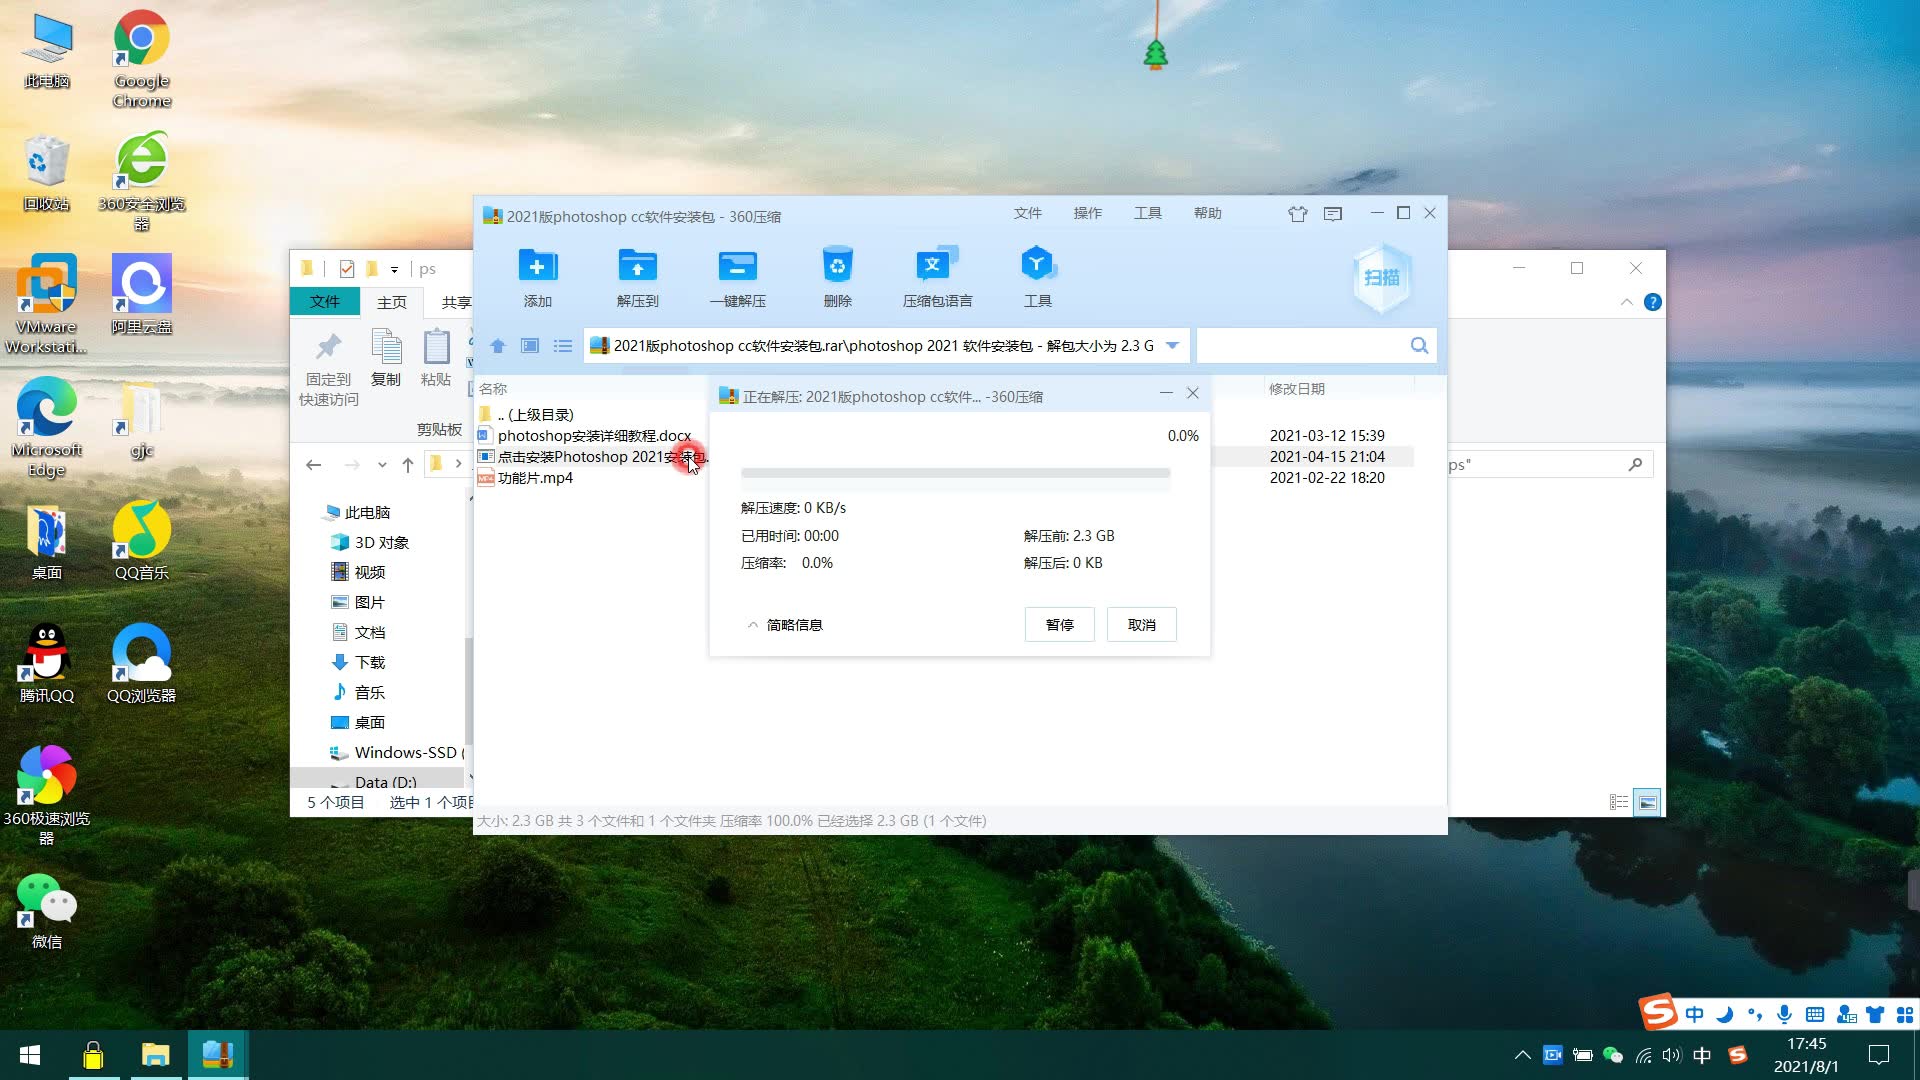Click 取消 (Cancel) button in extraction dialog
The width and height of the screenshot is (1920, 1080).
click(1141, 624)
